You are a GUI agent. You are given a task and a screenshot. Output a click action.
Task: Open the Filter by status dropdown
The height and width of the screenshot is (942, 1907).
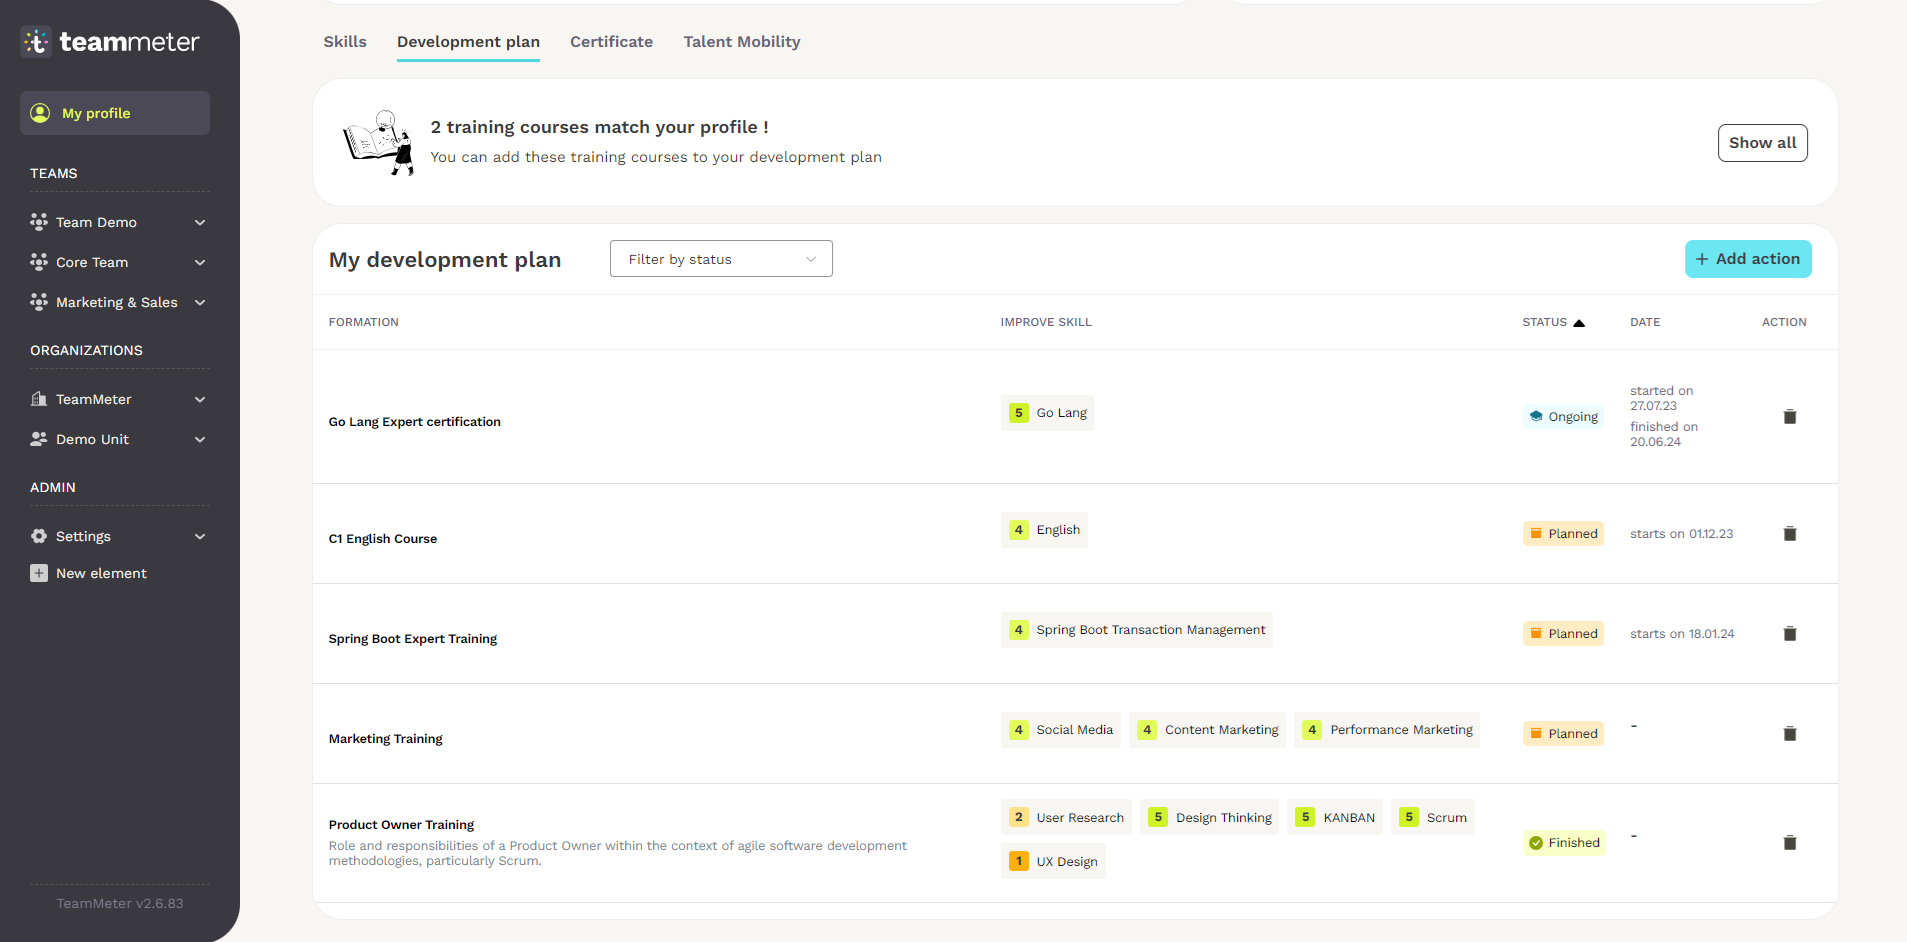pyautogui.click(x=721, y=259)
